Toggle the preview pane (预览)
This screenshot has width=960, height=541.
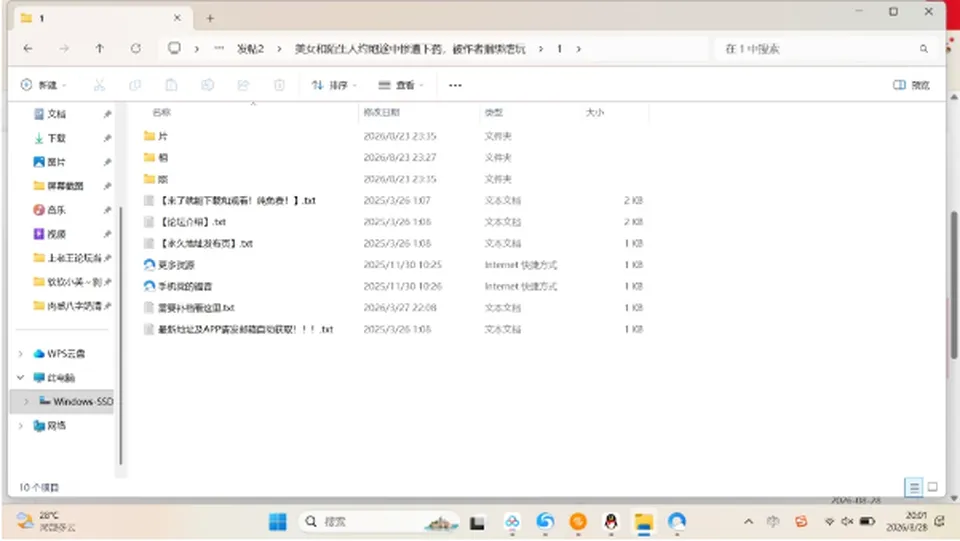[x=911, y=85]
